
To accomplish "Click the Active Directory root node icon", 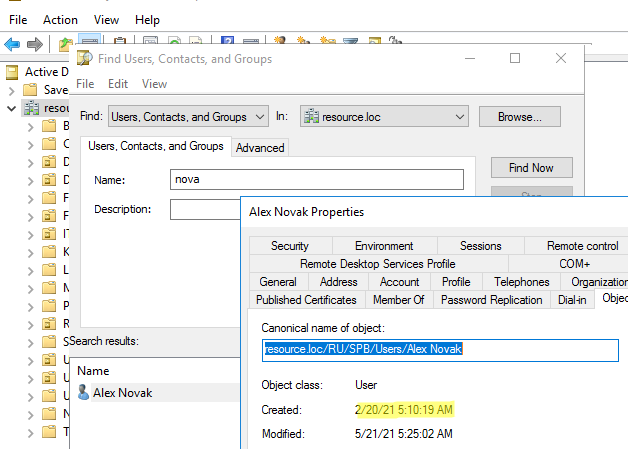I will [x=12, y=72].
